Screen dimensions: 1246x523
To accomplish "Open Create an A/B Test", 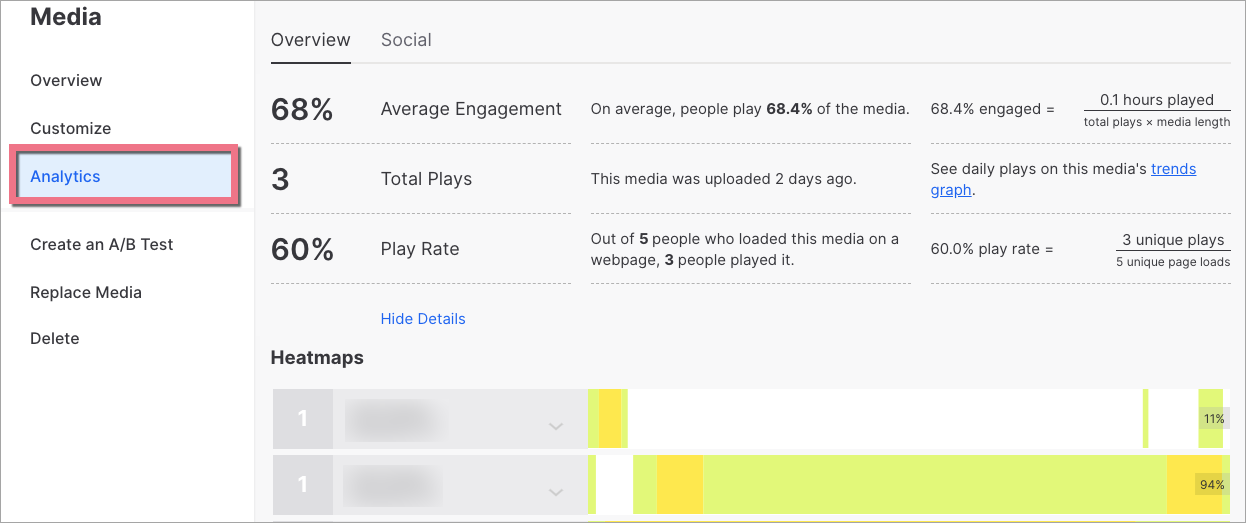I will 102,245.
